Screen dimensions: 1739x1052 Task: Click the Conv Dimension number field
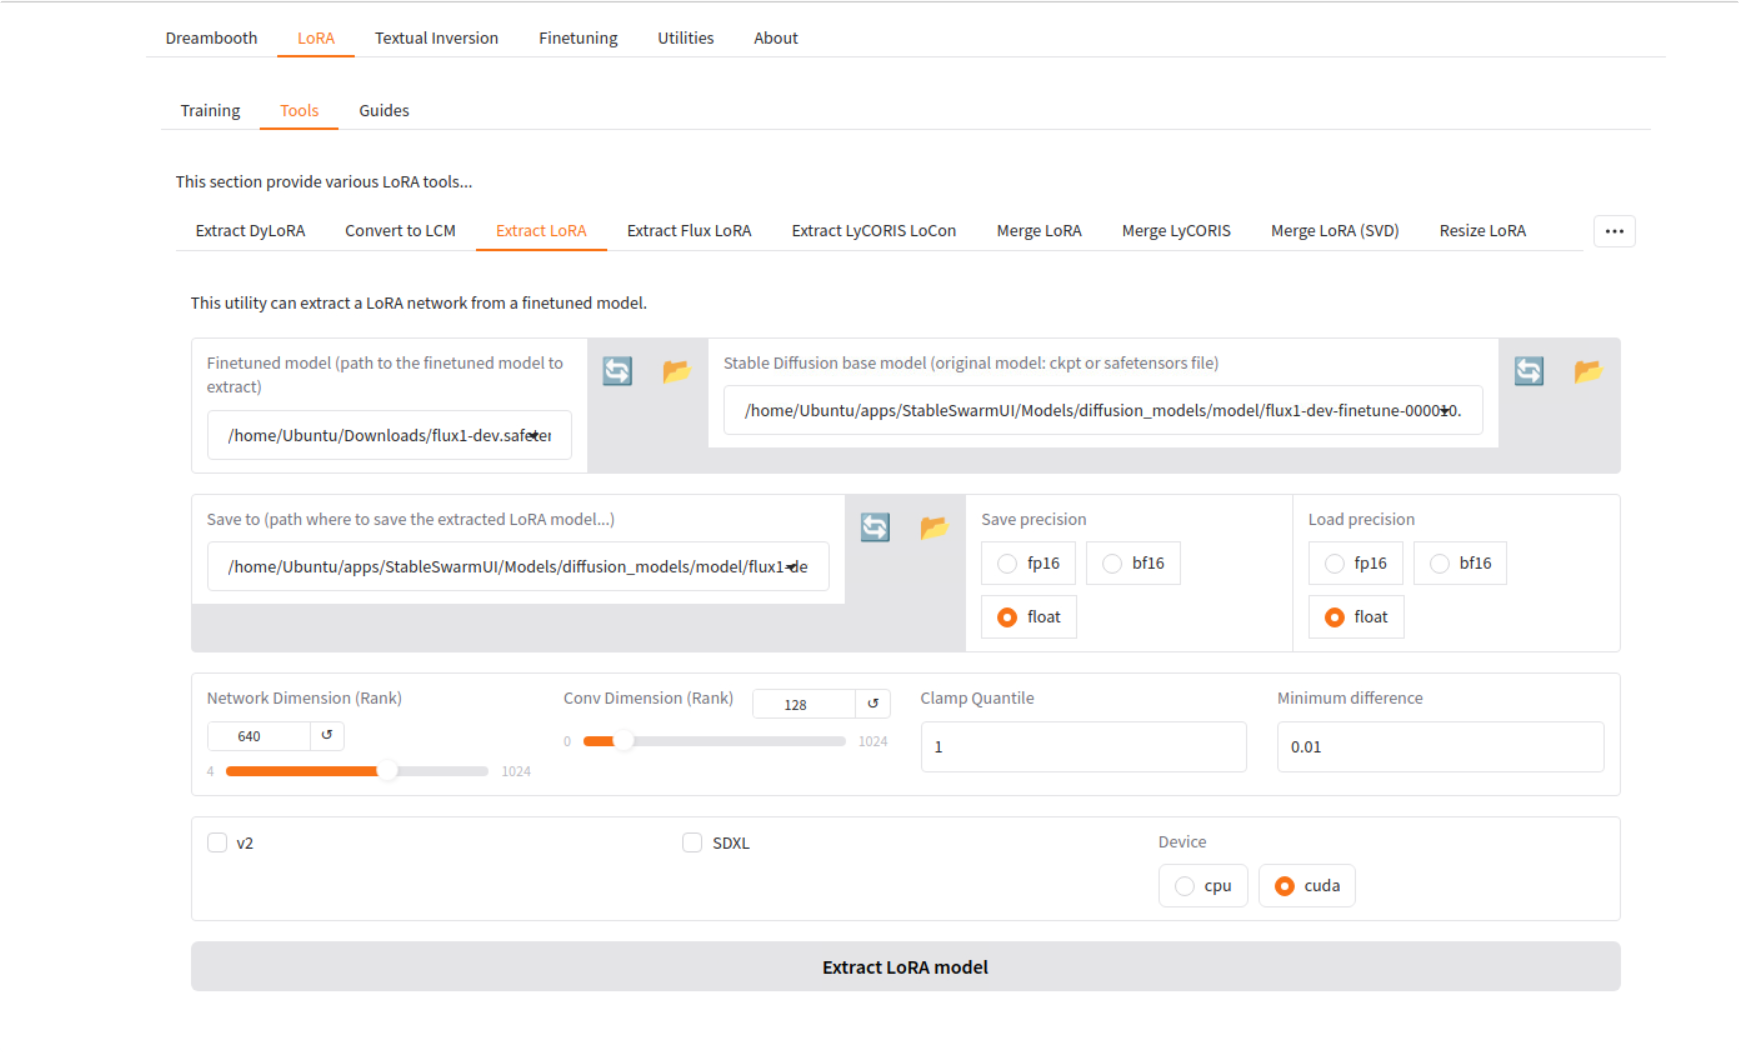804,704
